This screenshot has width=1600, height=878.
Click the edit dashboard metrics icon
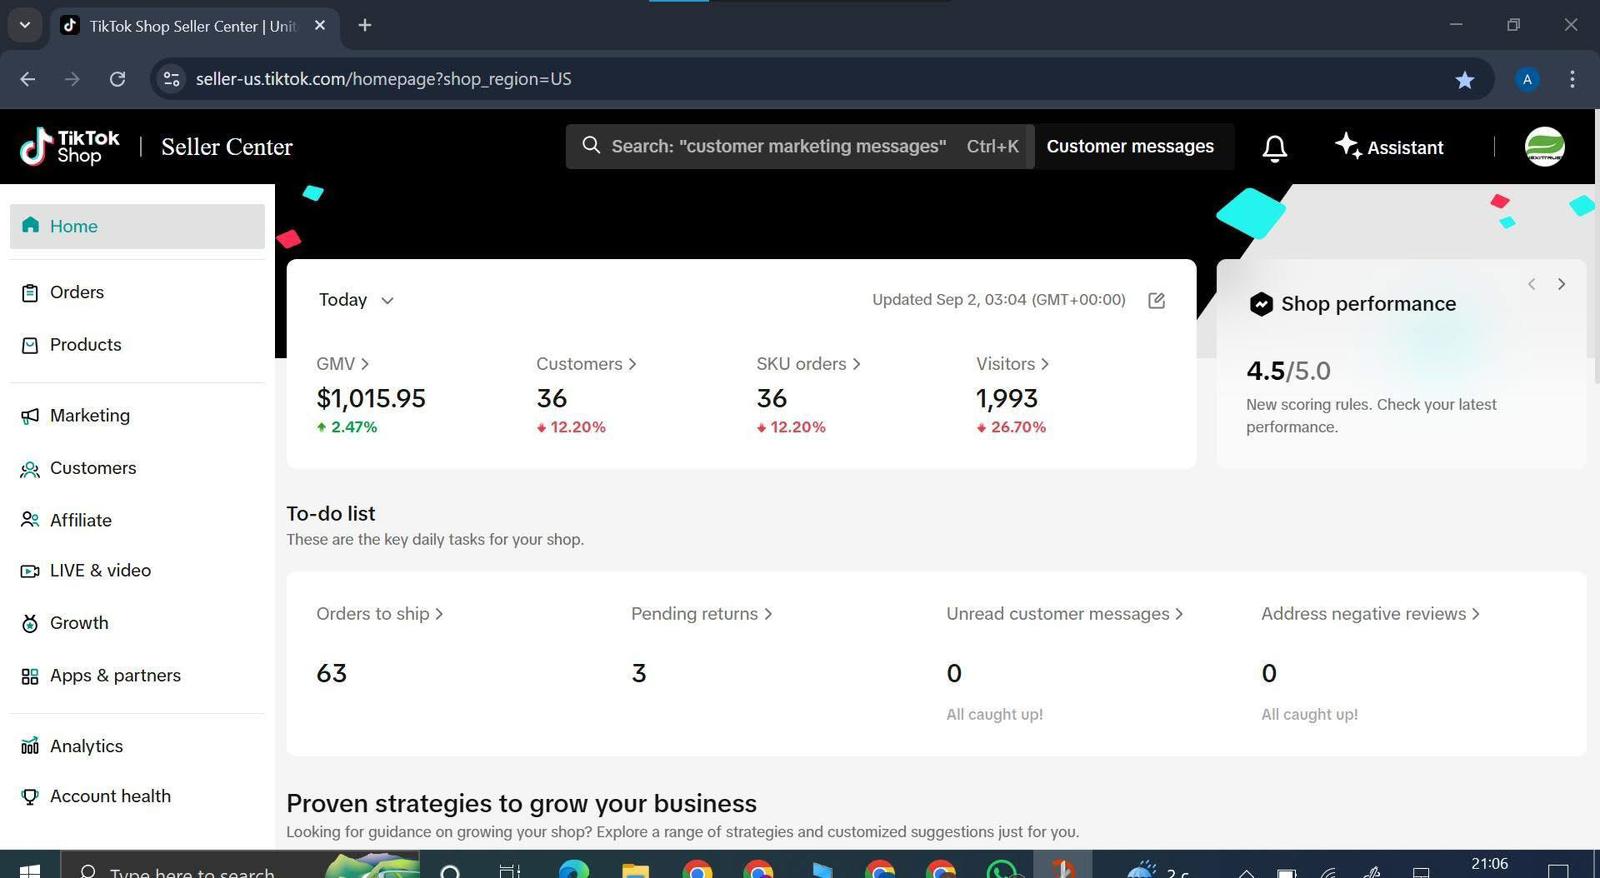click(1157, 300)
